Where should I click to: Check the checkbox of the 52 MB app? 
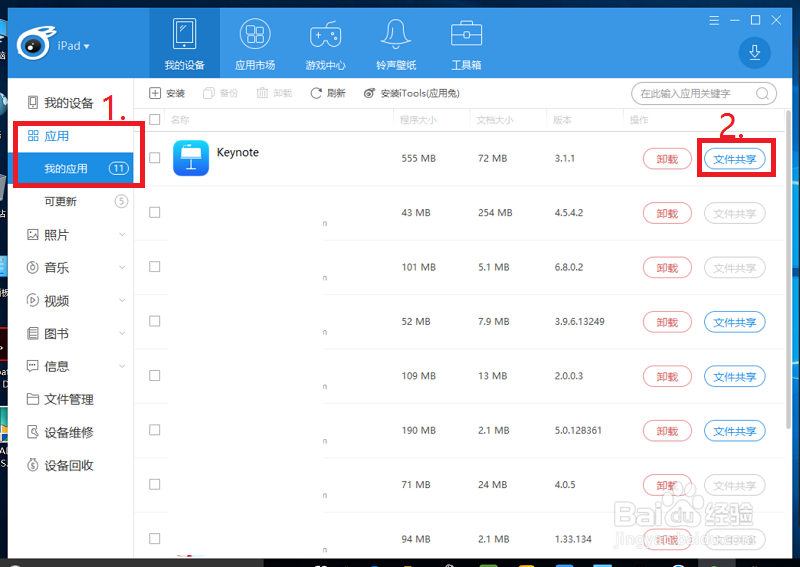(x=155, y=321)
